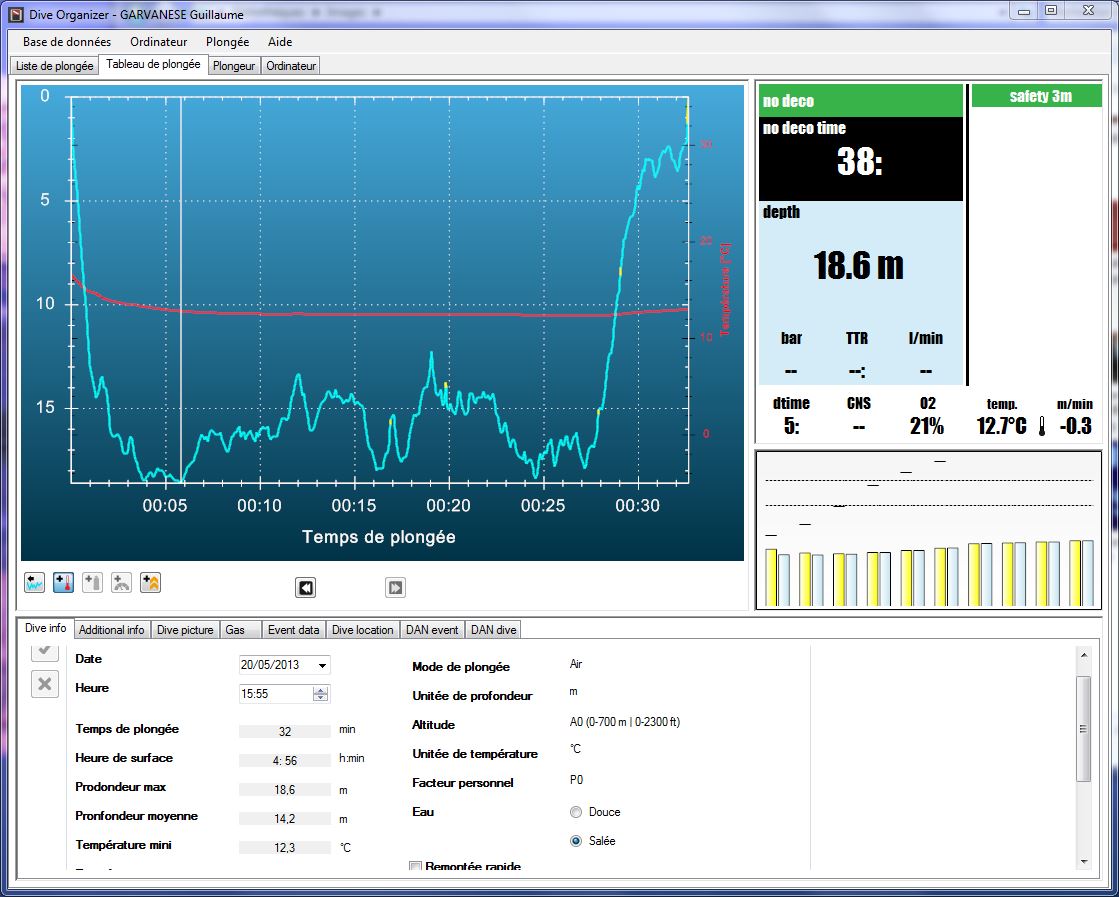Click the Pronfondeur moyenne value 14,2
Viewport: 1119px width, 897px height.
click(285, 819)
